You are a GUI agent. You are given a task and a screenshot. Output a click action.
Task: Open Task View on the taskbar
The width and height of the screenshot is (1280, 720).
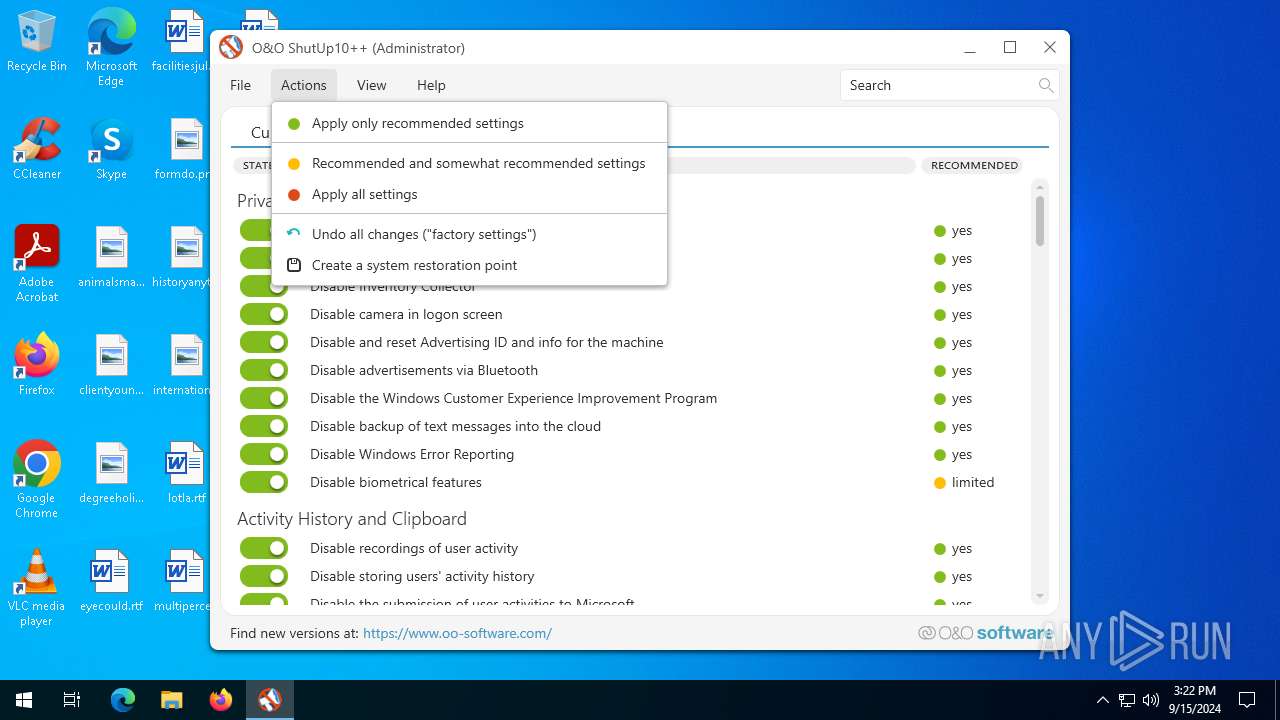tap(72, 700)
